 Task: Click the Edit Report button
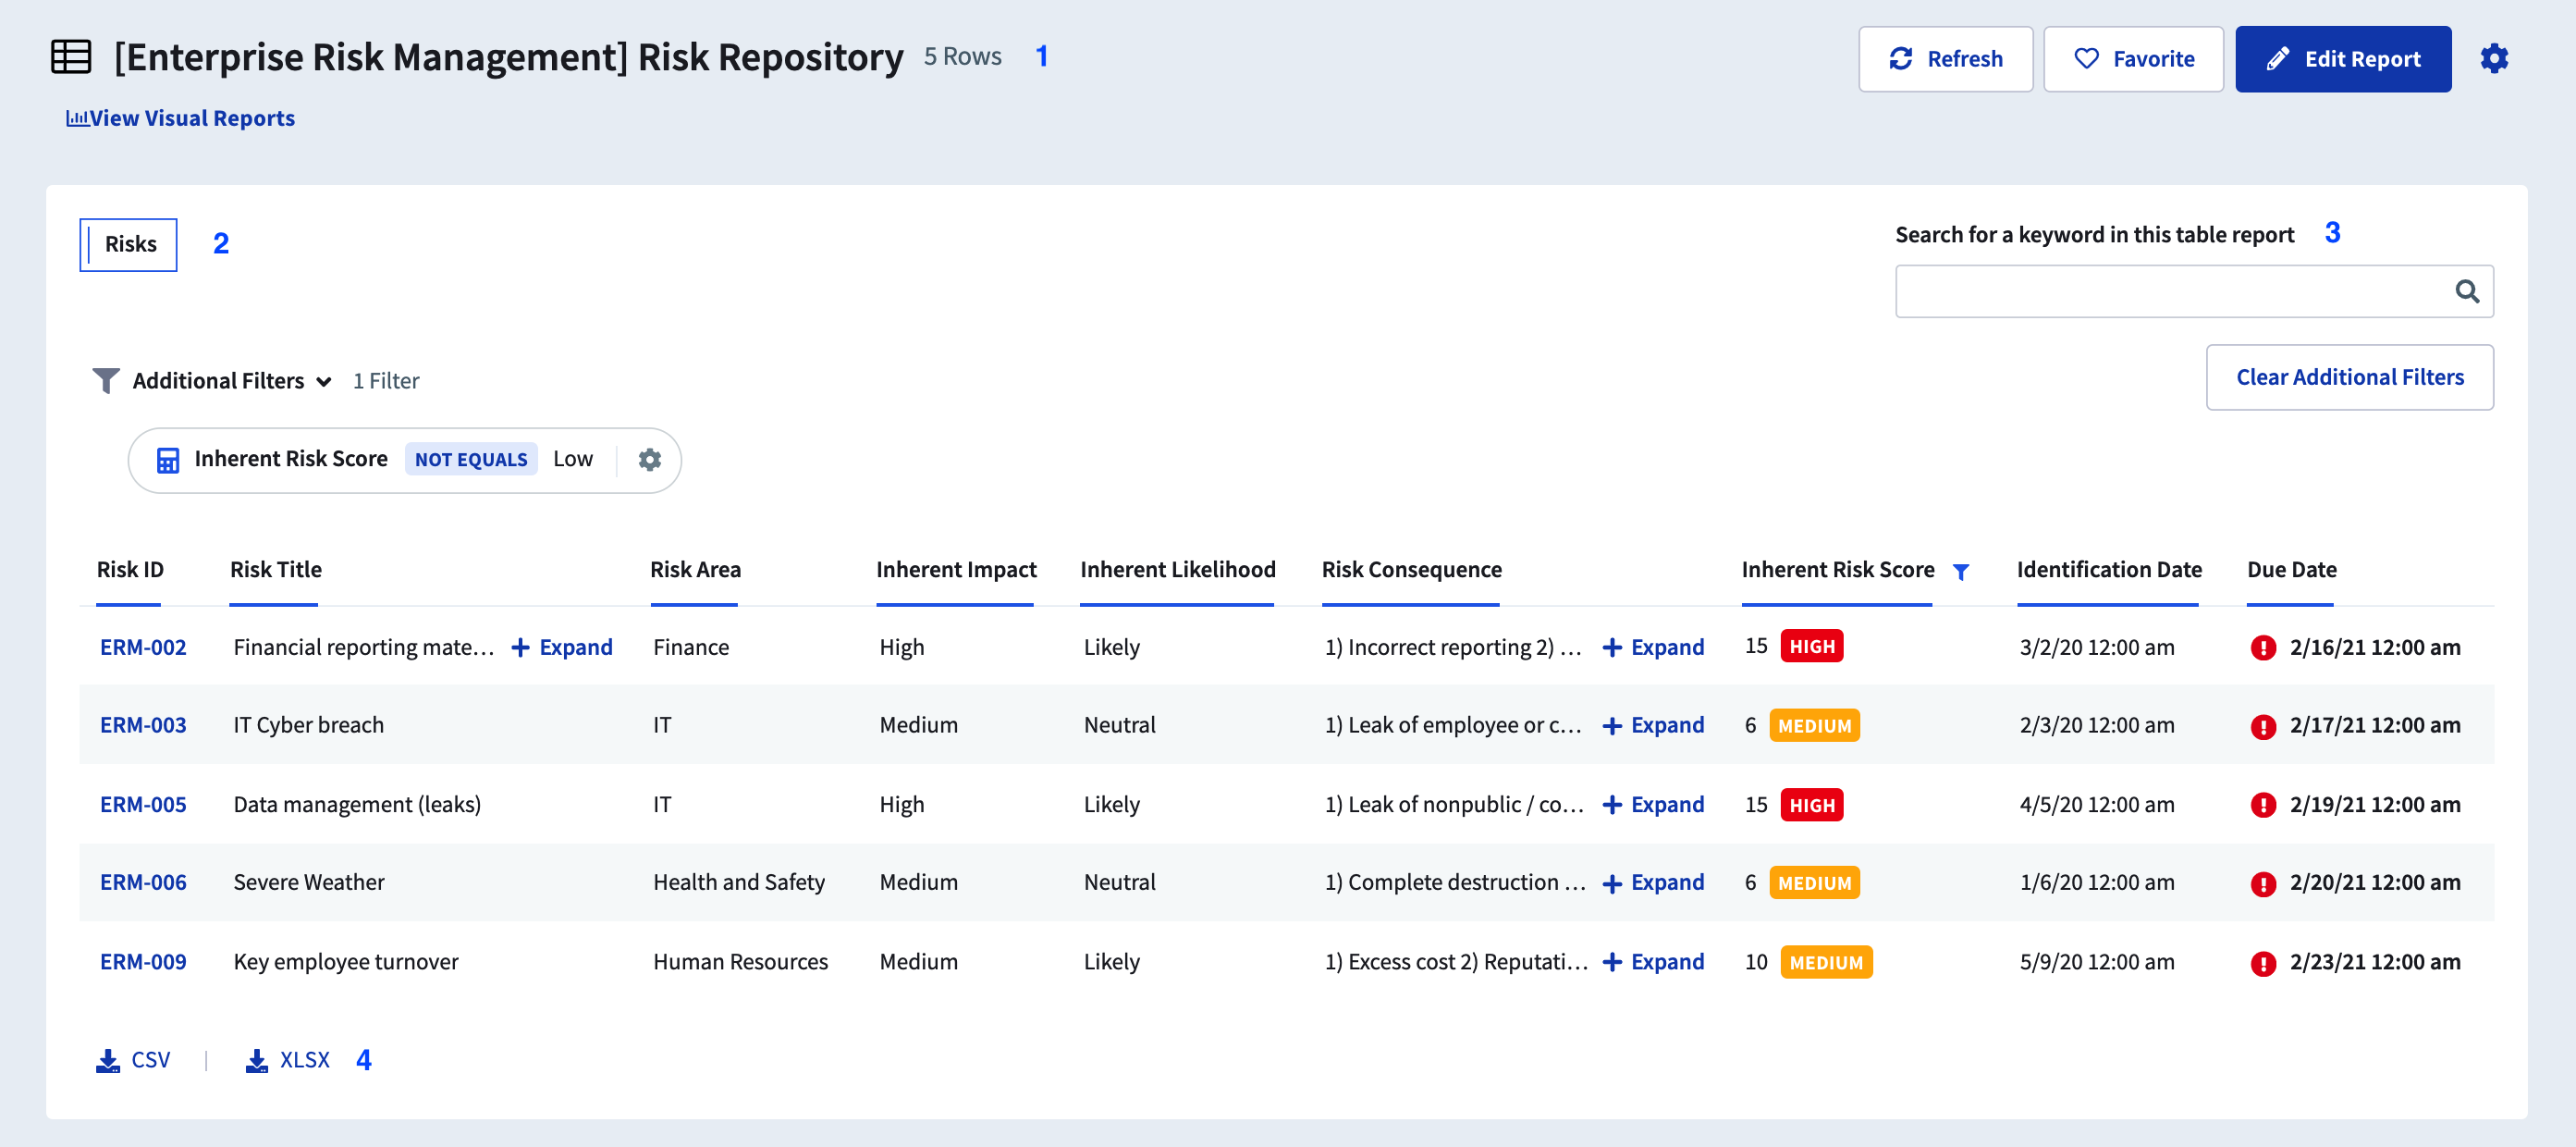(2342, 59)
